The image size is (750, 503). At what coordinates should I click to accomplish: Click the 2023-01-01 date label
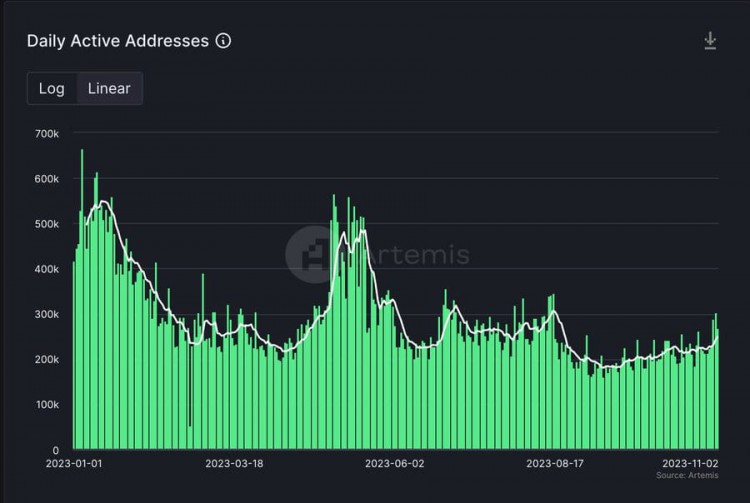pos(74,463)
